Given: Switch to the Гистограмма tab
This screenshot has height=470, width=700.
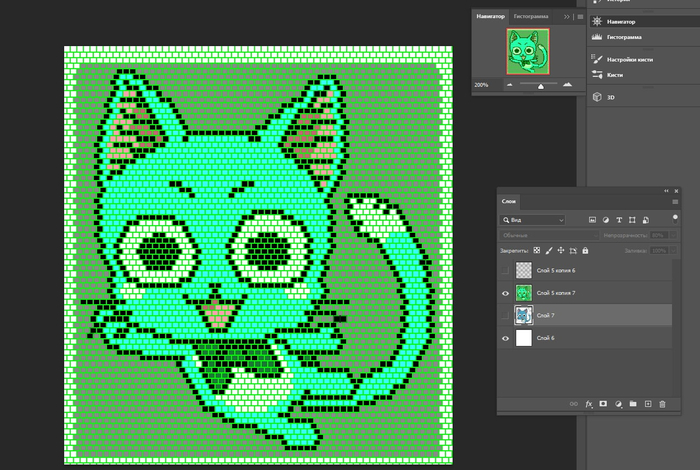Looking at the screenshot, I should pyautogui.click(x=531, y=17).
